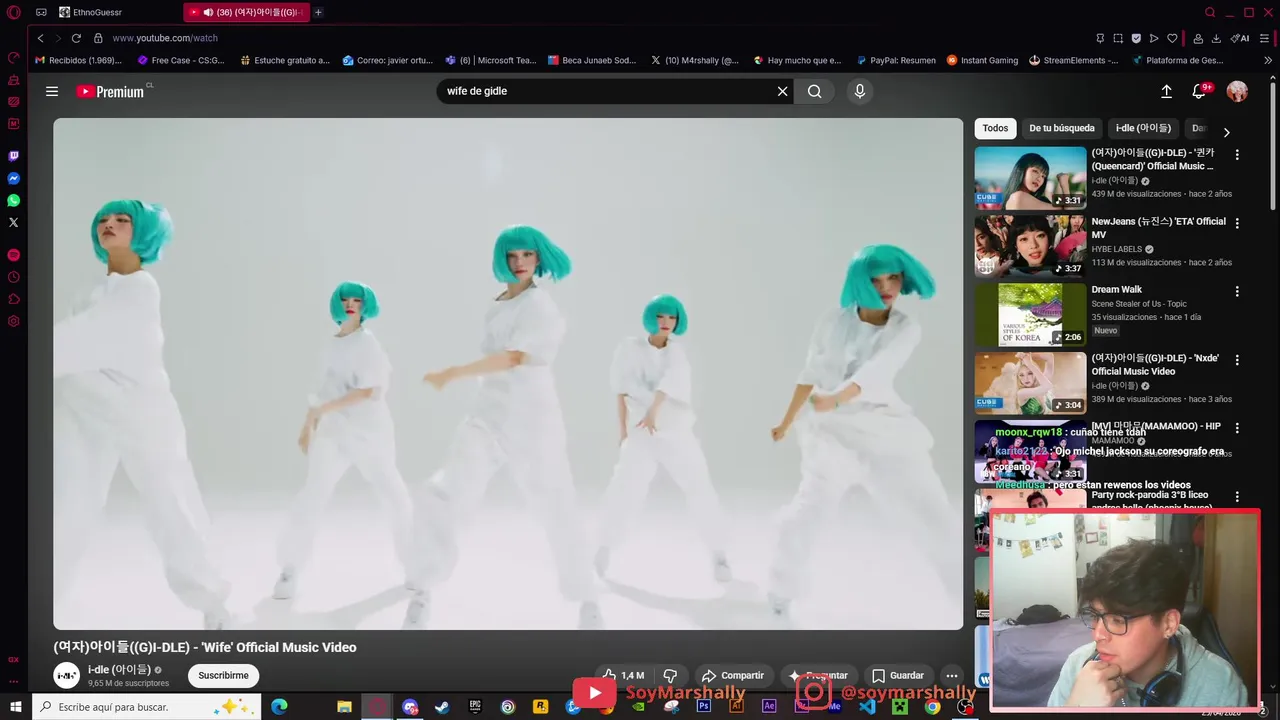Open WhatsApp in the Opera sidebar
Viewport: 1280px width, 720px height.
(x=14, y=200)
